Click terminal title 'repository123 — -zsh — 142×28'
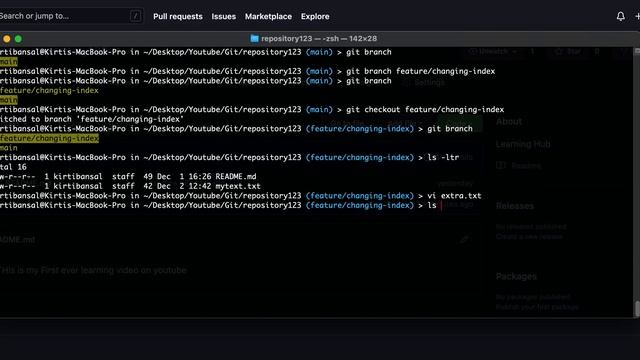640x360 pixels. [319, 38]
